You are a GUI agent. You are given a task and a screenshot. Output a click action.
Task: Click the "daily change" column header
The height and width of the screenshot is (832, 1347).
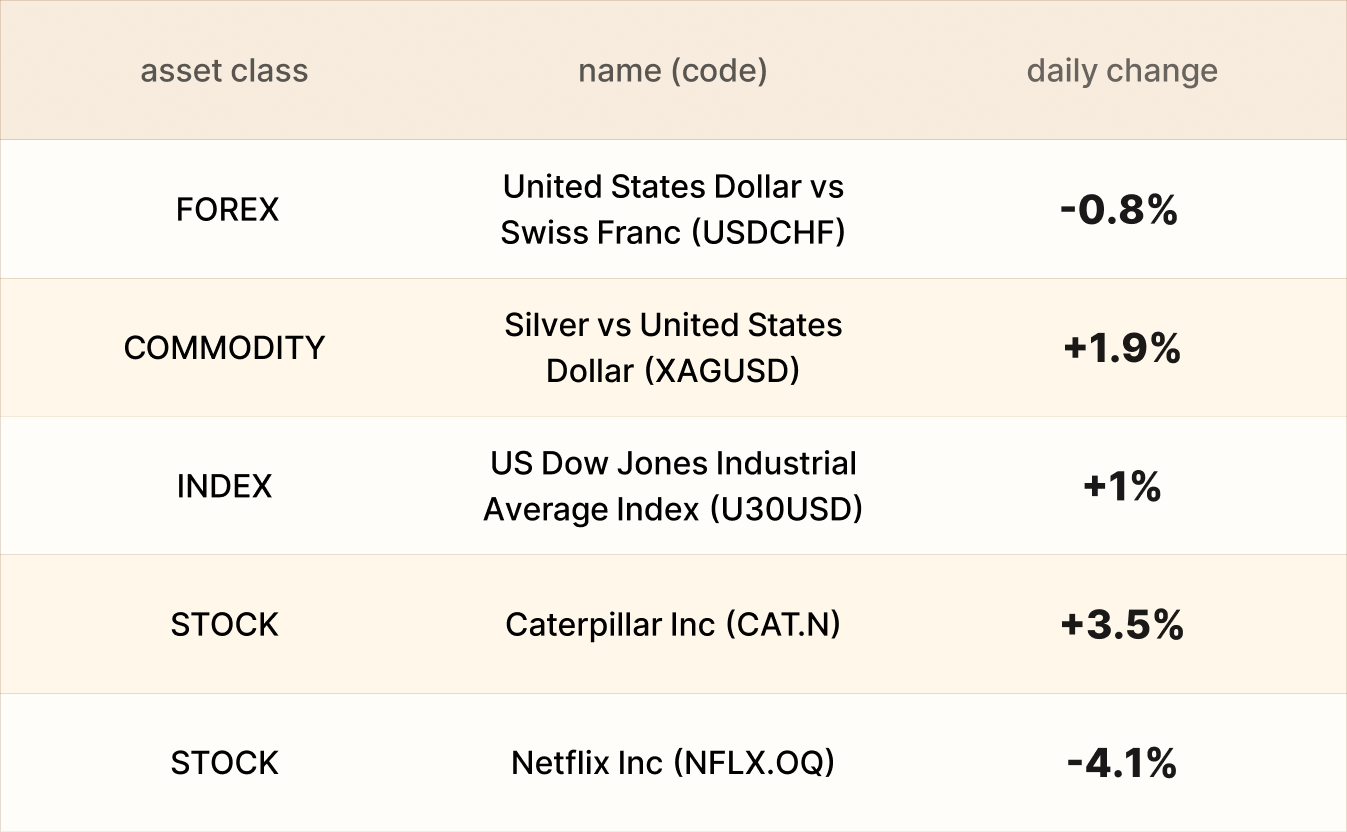pyautogui.click(x=1122, y=71)
